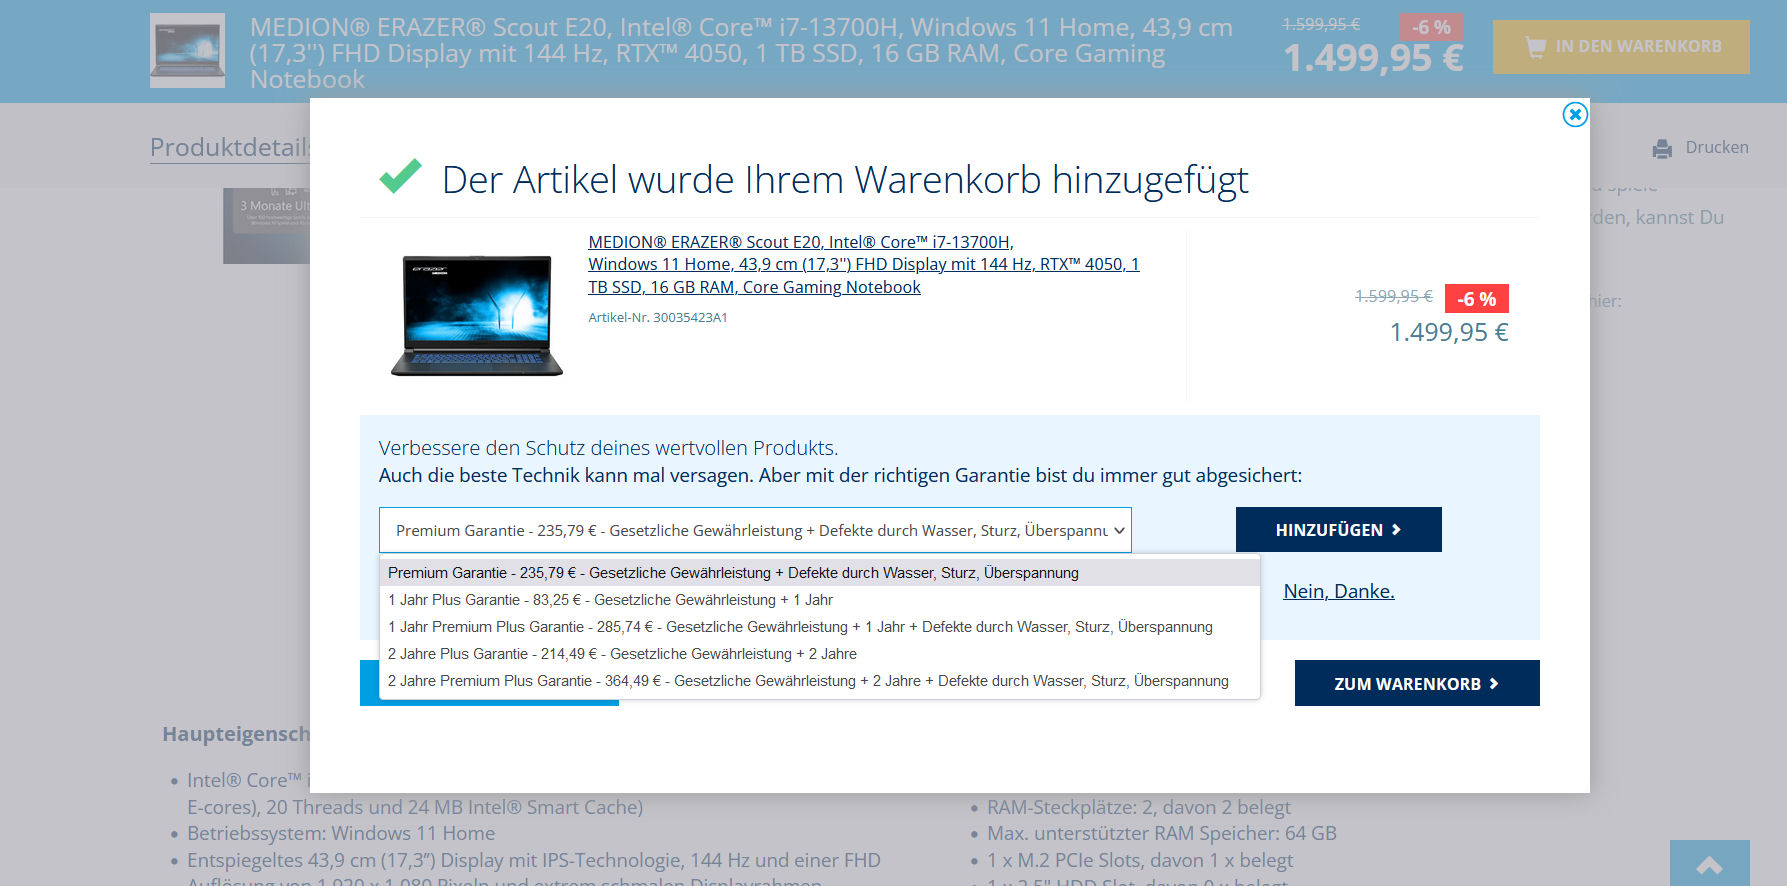Close the cart confirmation popup
The height and width of the screenshot is (886, 1787).
point(1575,115)
